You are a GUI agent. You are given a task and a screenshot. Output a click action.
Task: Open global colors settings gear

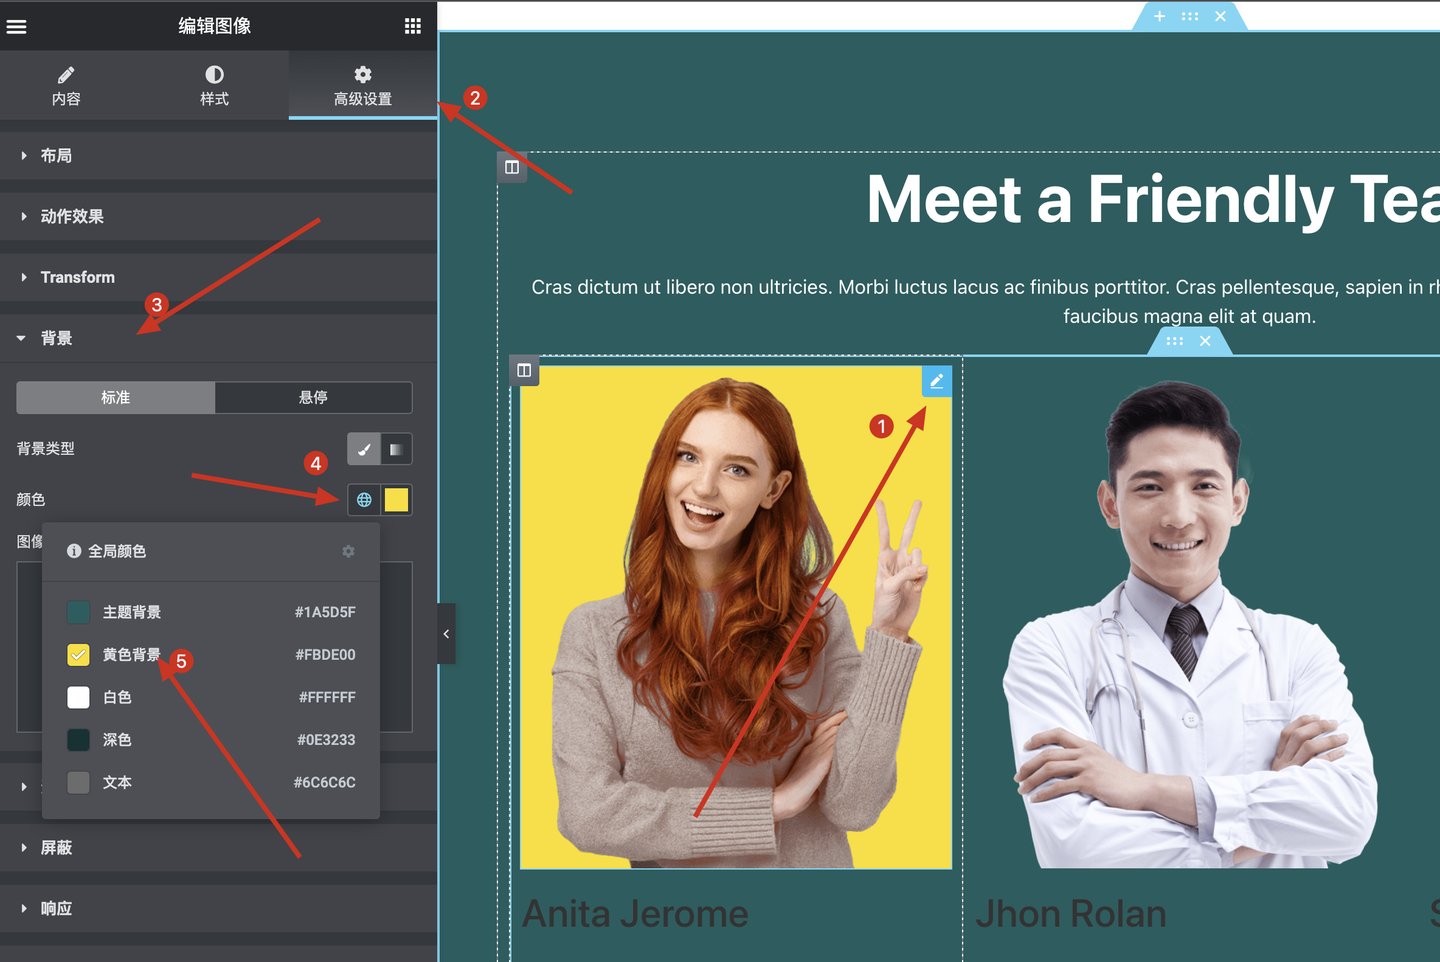(348, 551)
